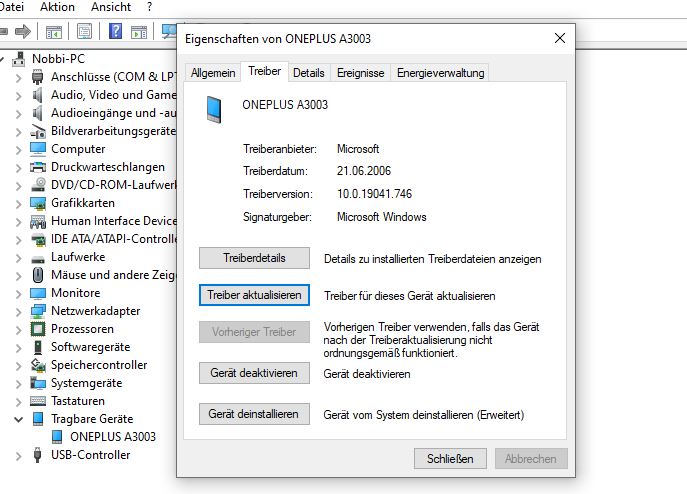Click the Bildverarbeitungsgeräte scanner icon
This screenshot has height=494, width=687.
38,131
